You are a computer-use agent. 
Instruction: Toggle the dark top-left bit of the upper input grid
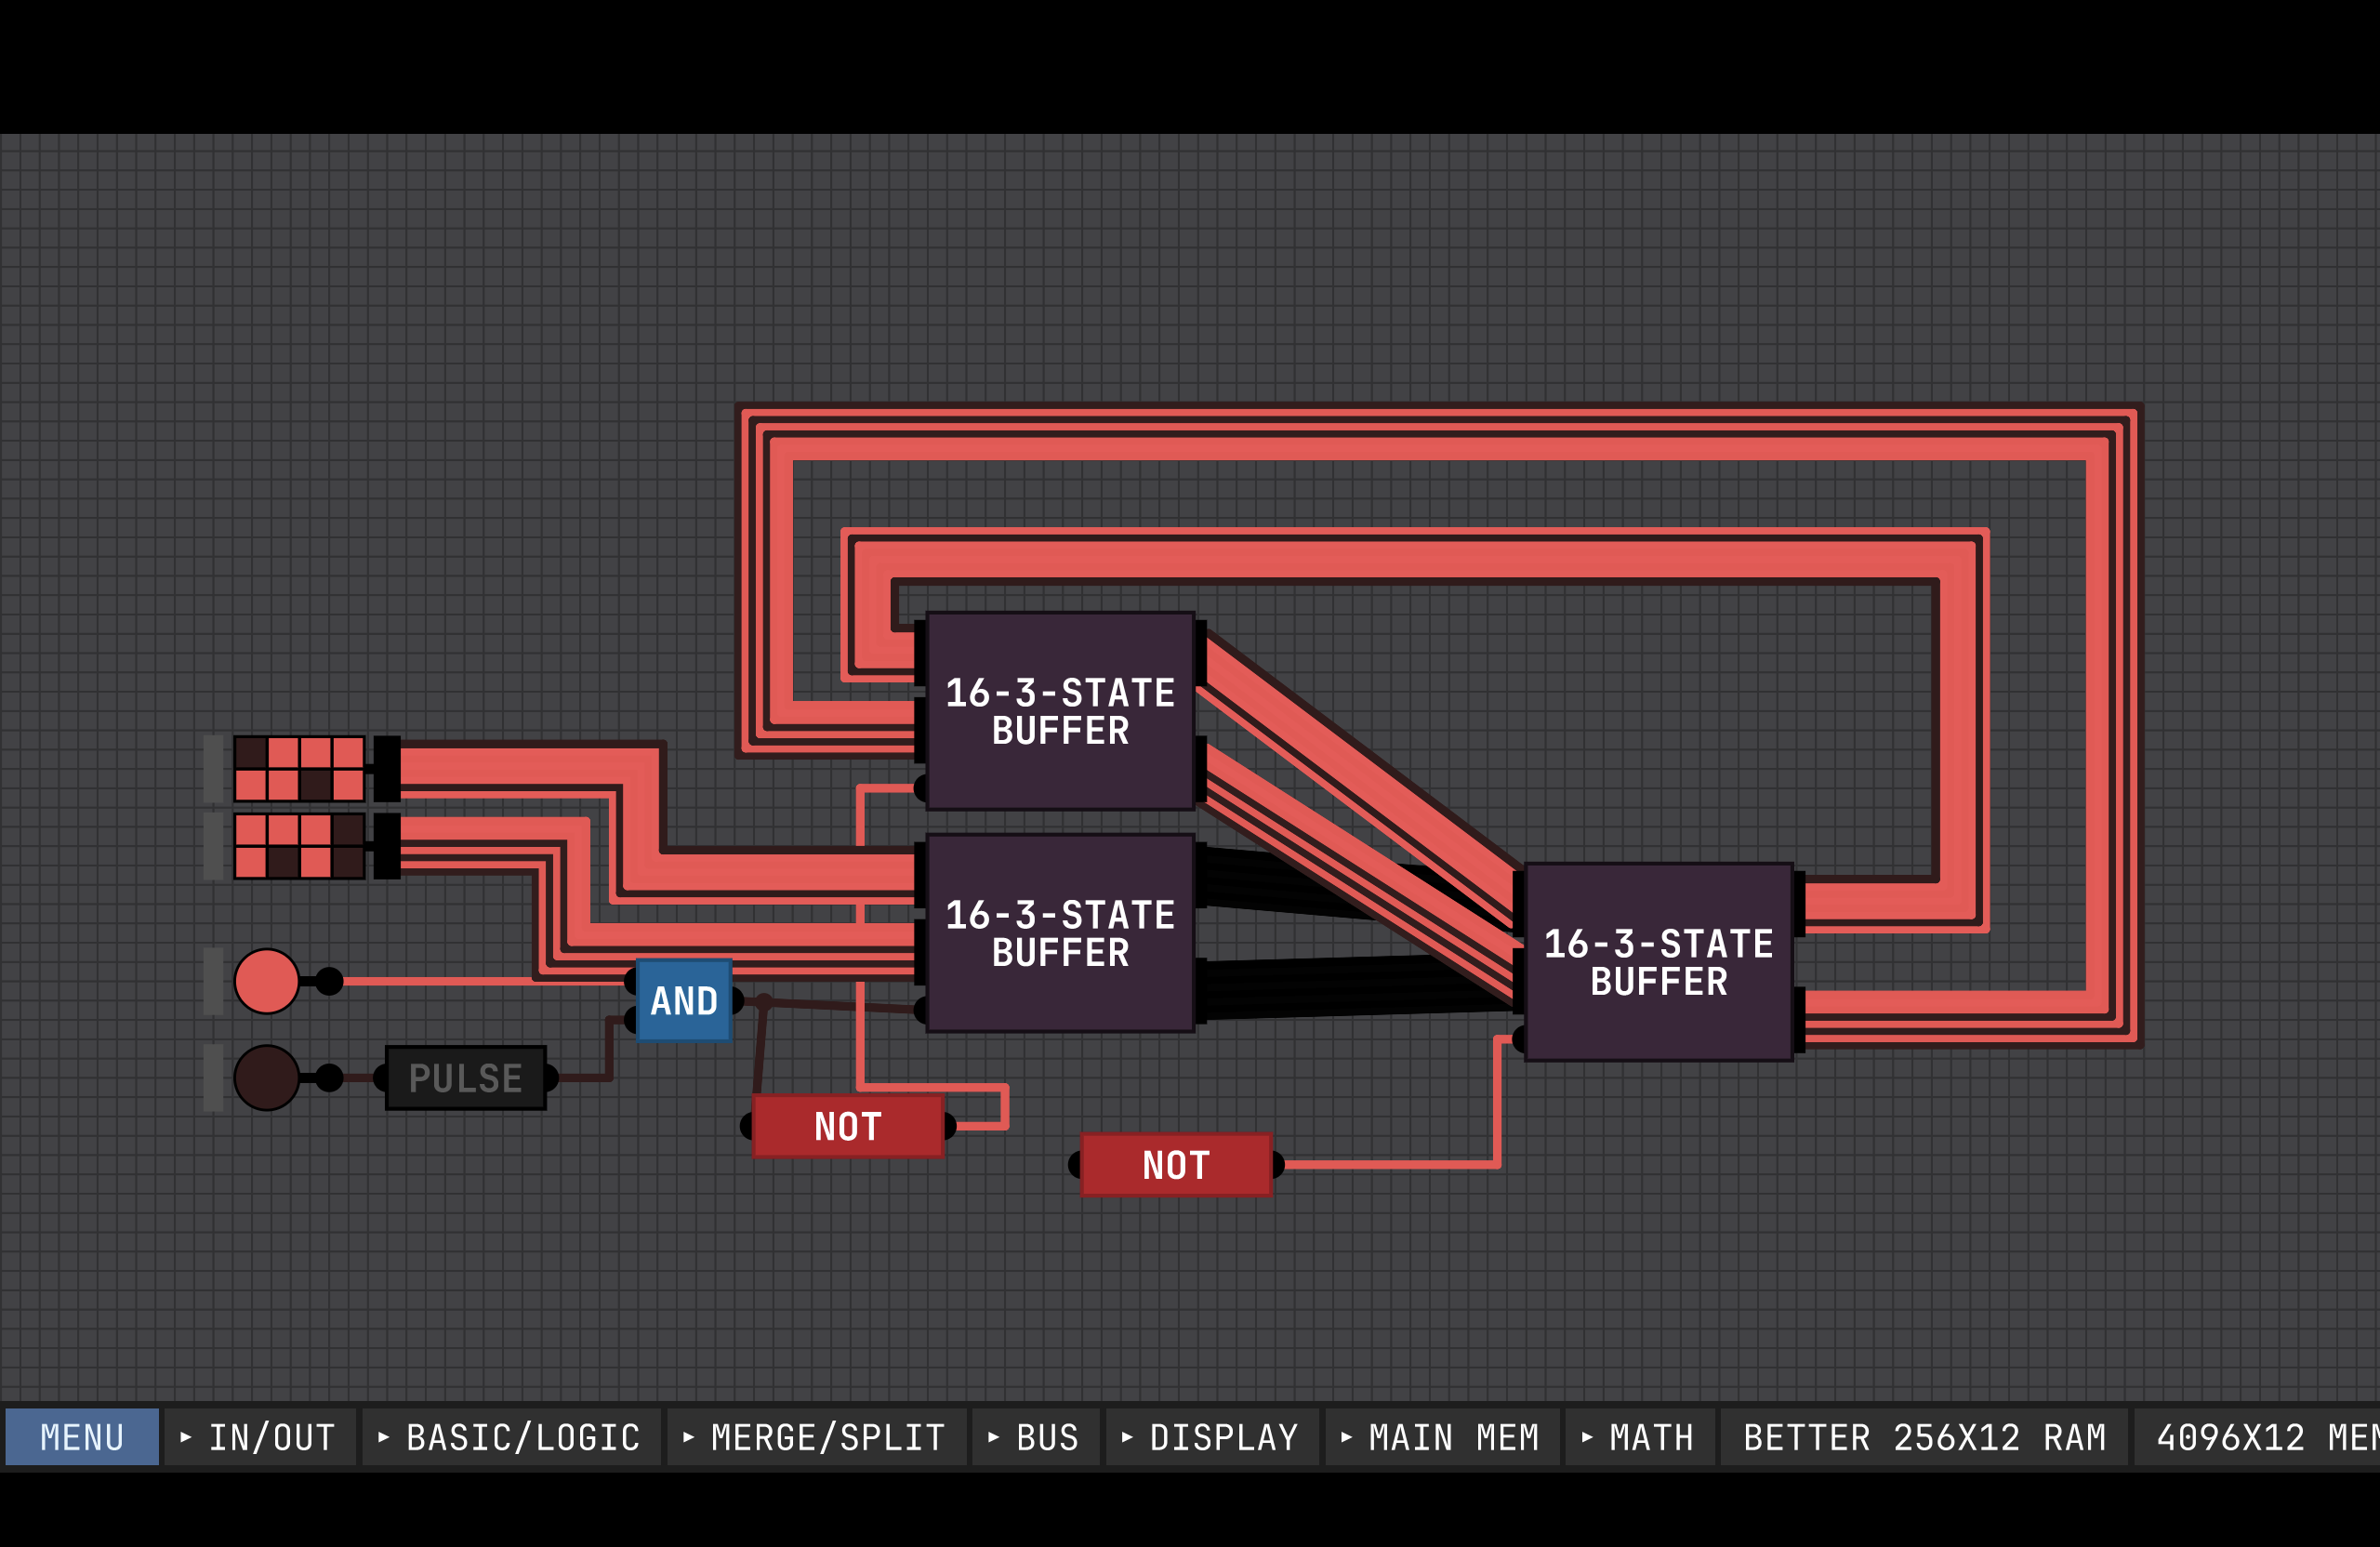251,752
